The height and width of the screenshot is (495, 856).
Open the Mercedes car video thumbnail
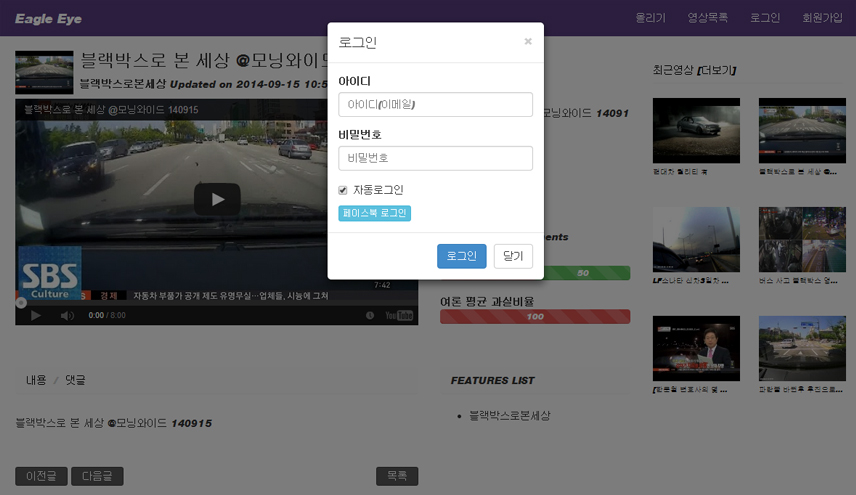[x=696, y=130]
